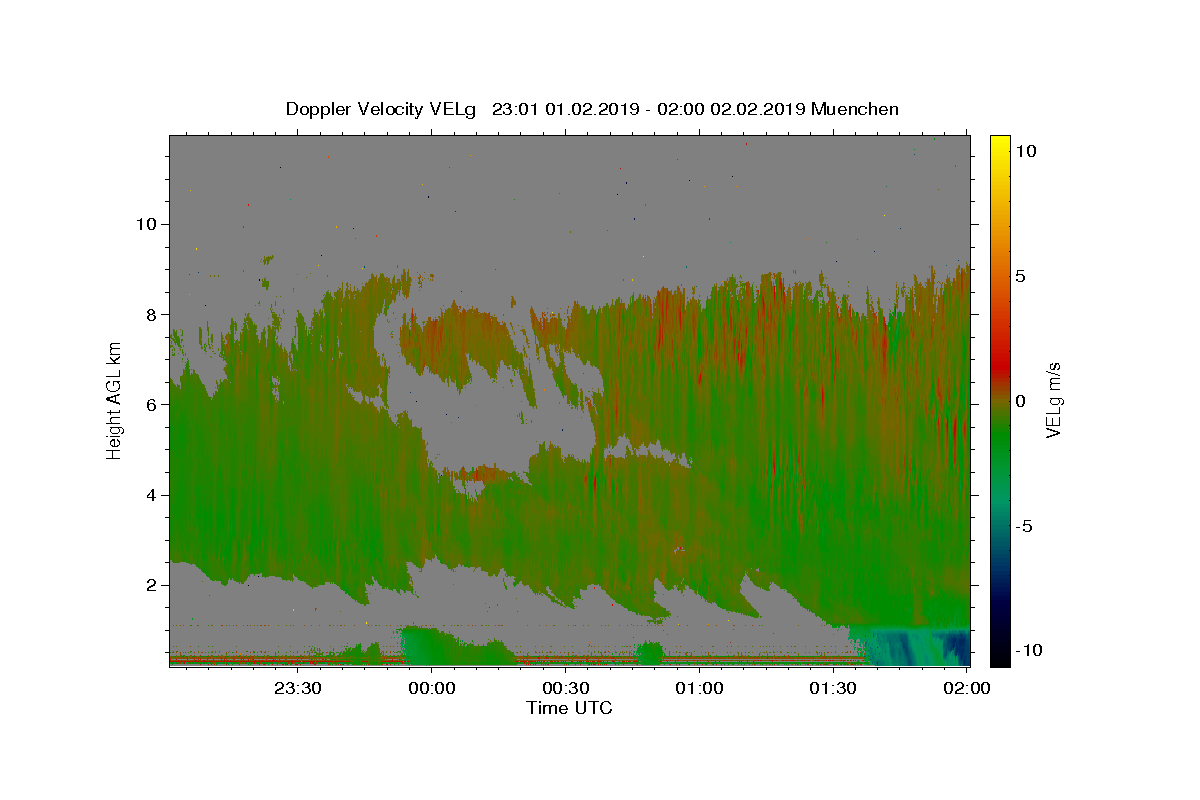Click the height axis label '2'
This screenshot has width=1200, height=800.
150,585
